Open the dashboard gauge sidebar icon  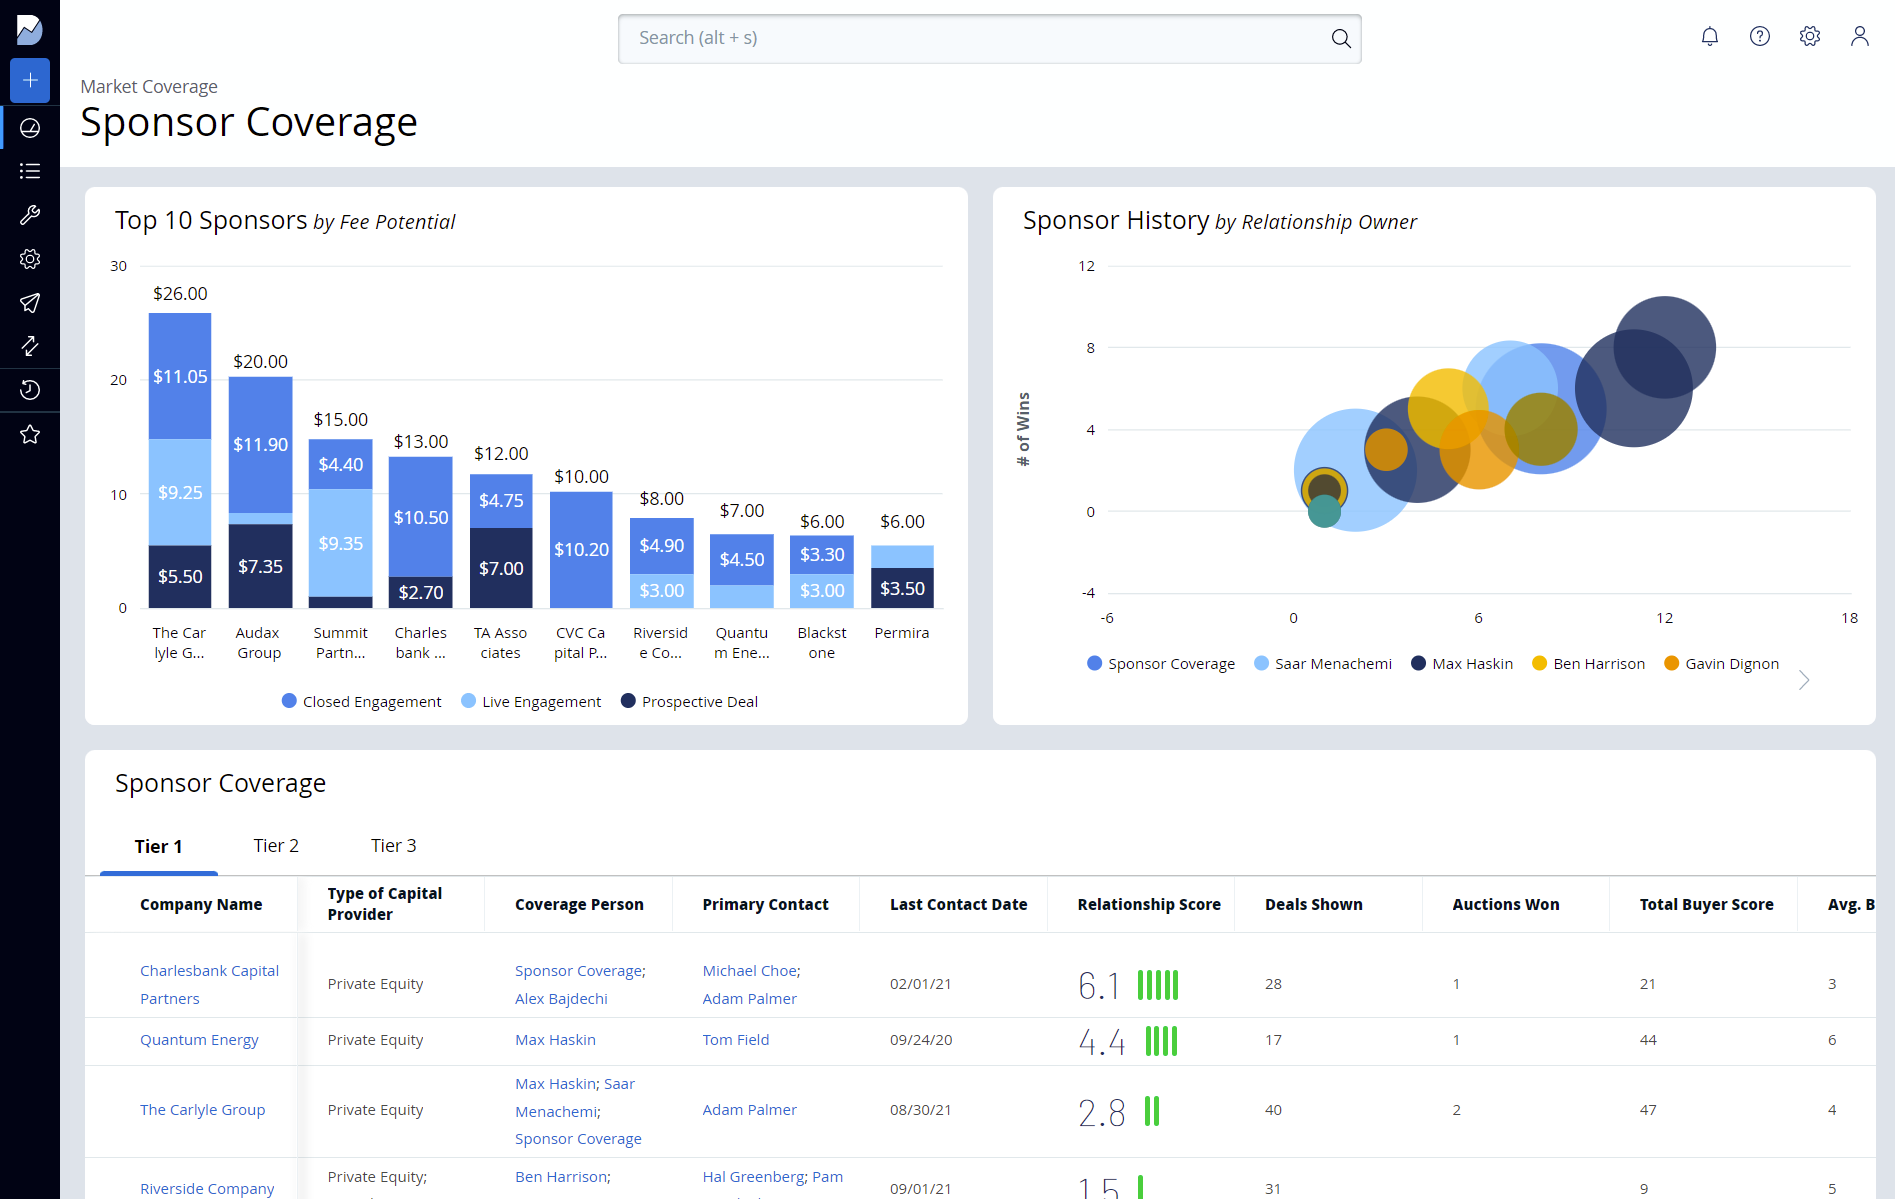(30, 128)
